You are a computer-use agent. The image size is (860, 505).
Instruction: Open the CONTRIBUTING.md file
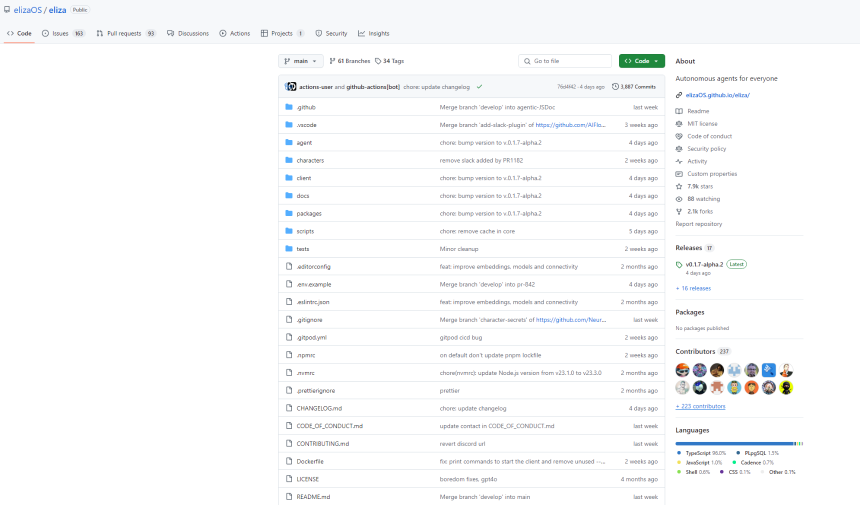click(x=322, y=444)
